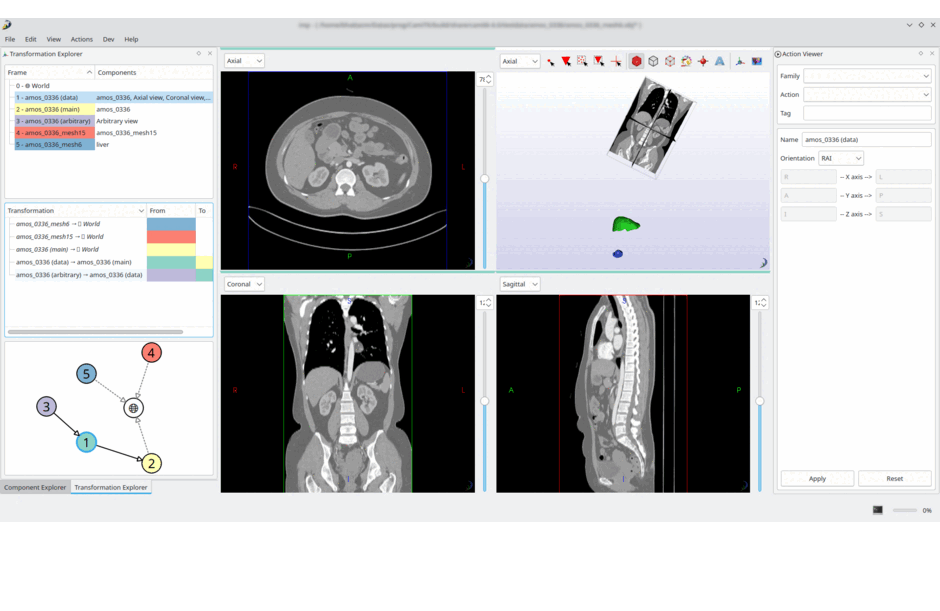Click the screenshot icon in 3D toolbar
940x611 pixels.
tap(757, 62)
